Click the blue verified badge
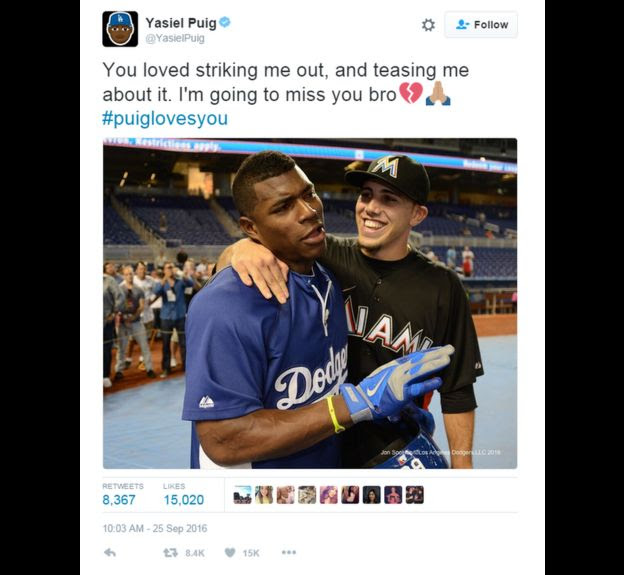This screenshot has height=575, width=624. (225, 22)
